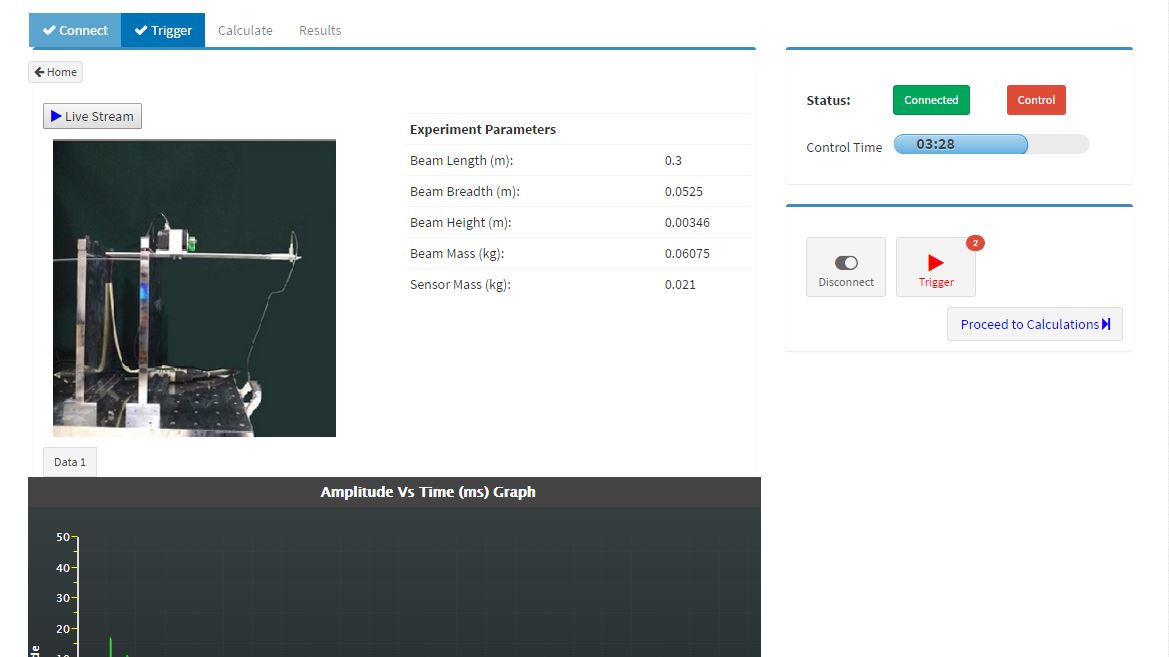Click the Sensor Mass (kg) label
This screenshot has width=1169, height=657.
(460, 285)
